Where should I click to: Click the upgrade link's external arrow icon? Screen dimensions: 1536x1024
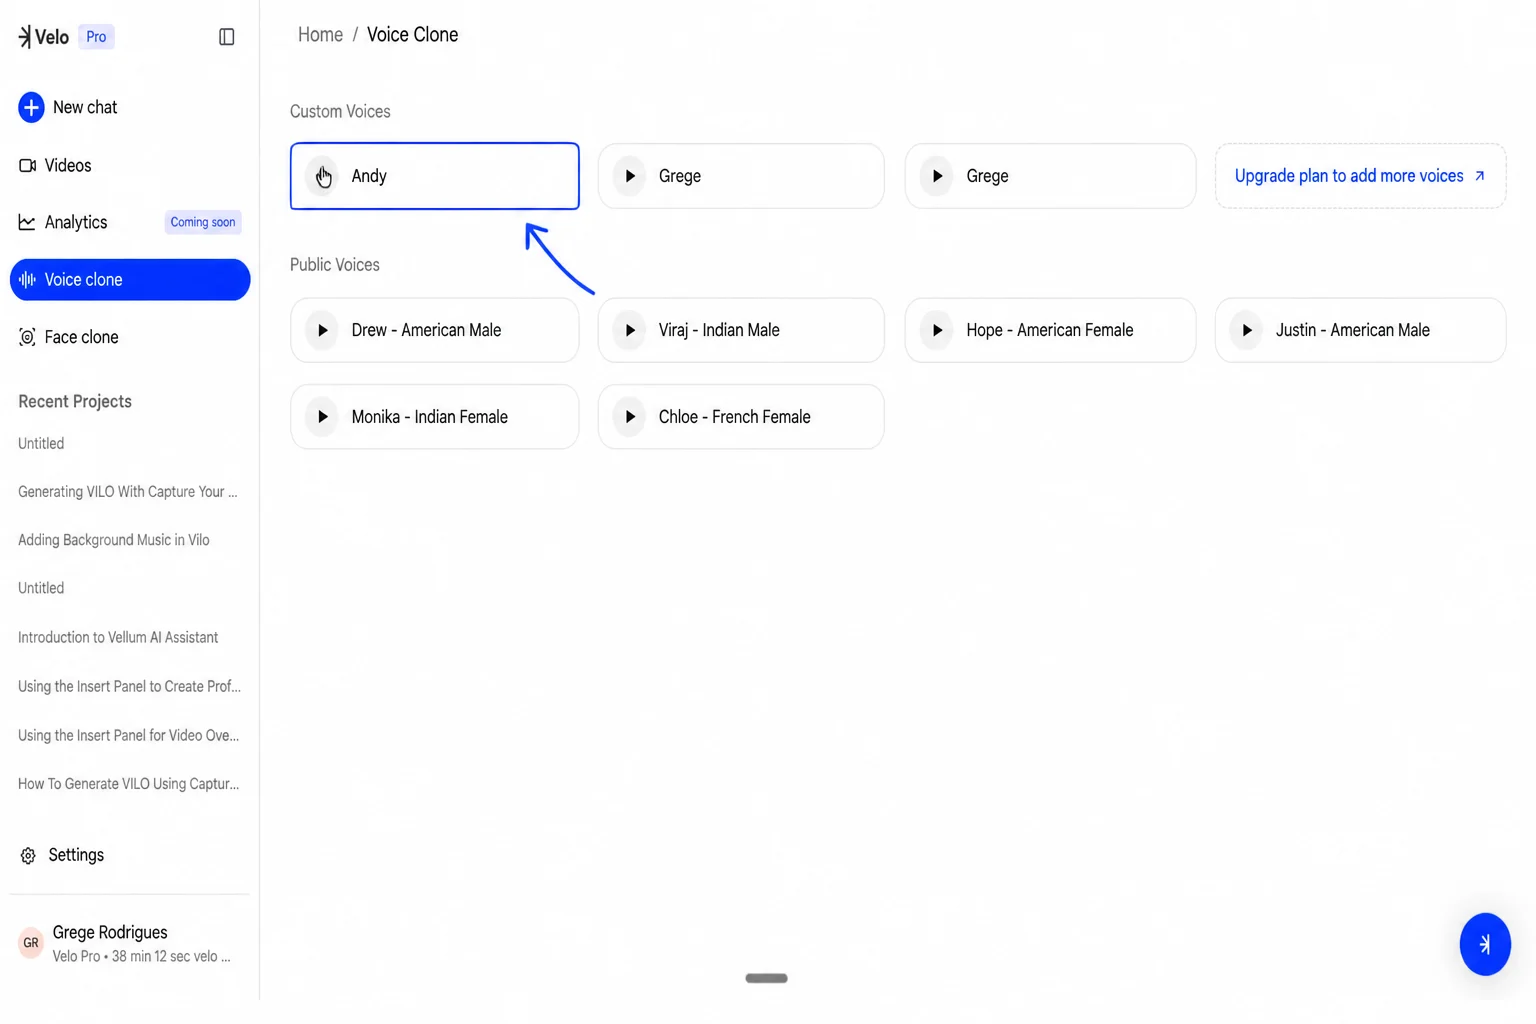pyautogui.click(x=1480, y=176)
